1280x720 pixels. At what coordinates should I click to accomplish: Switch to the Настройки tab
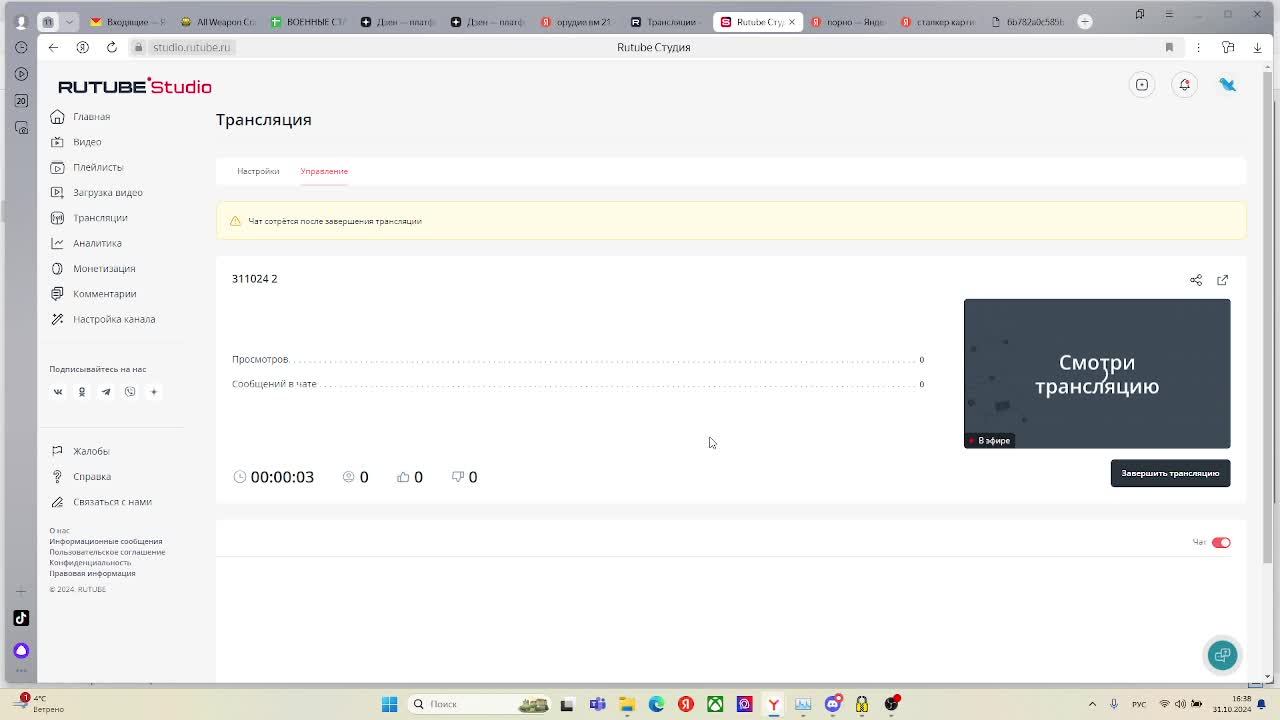[x=258, y=171]
